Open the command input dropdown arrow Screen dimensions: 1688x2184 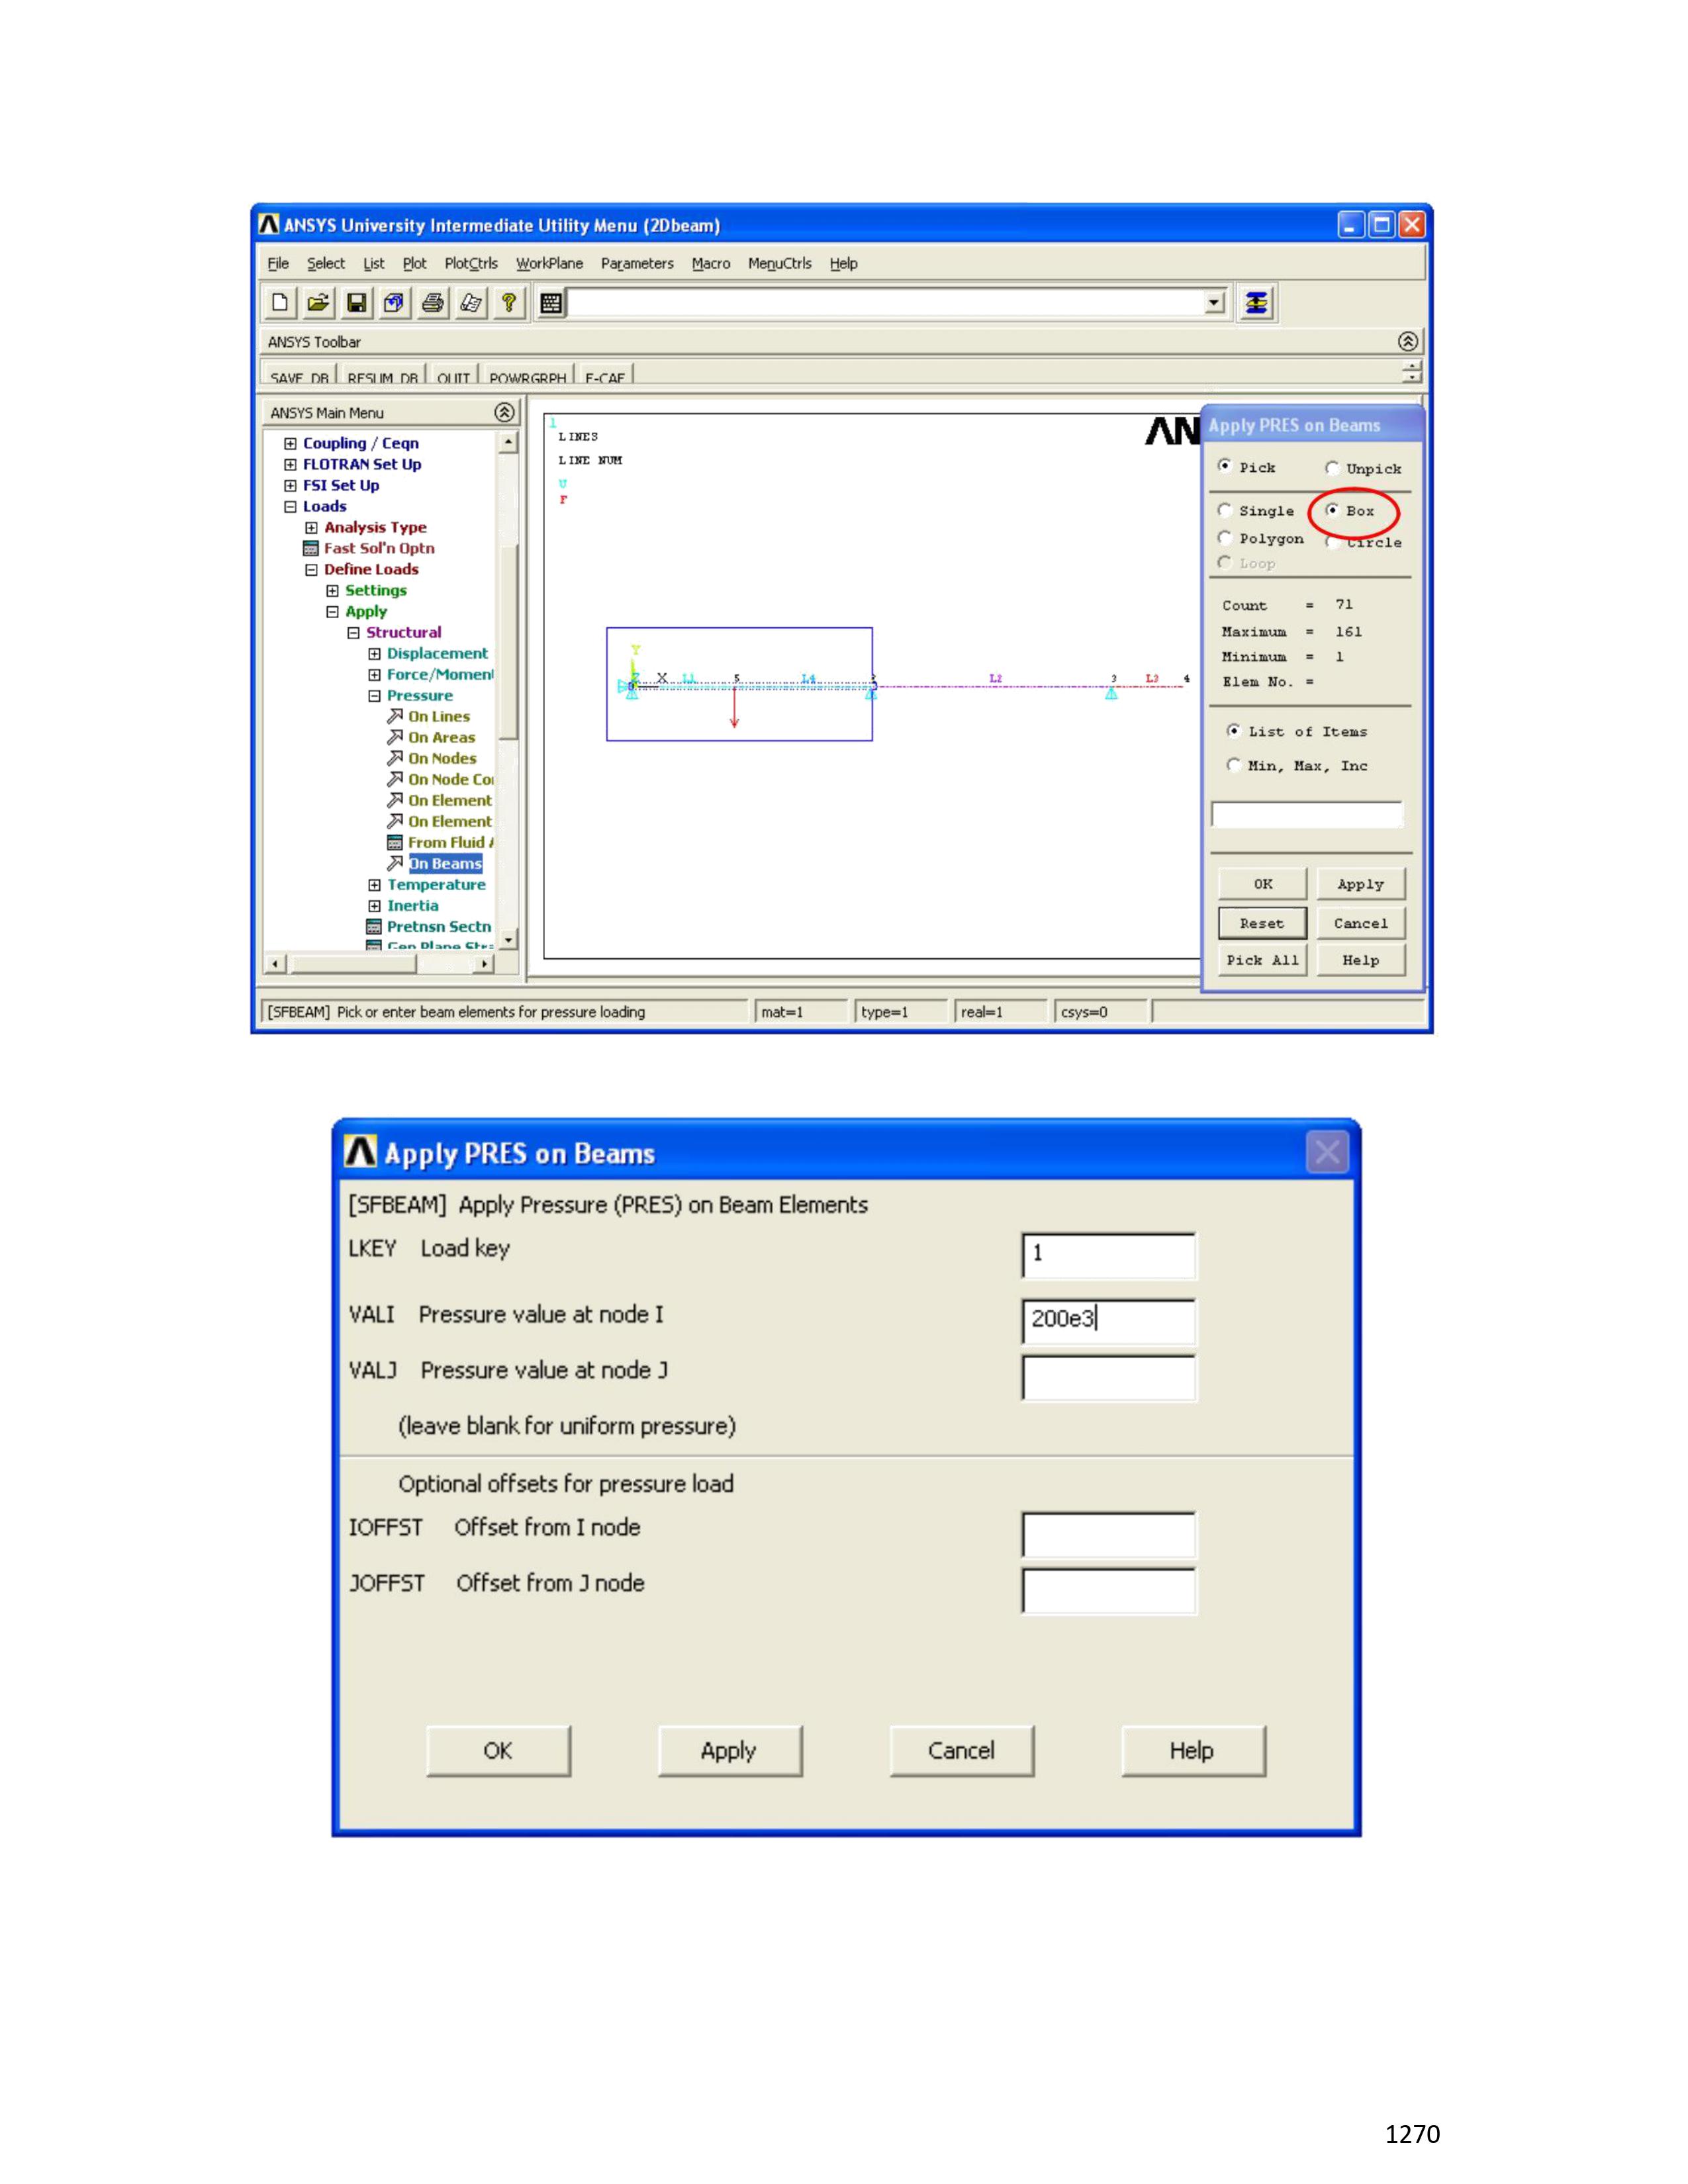point(1214,303)
